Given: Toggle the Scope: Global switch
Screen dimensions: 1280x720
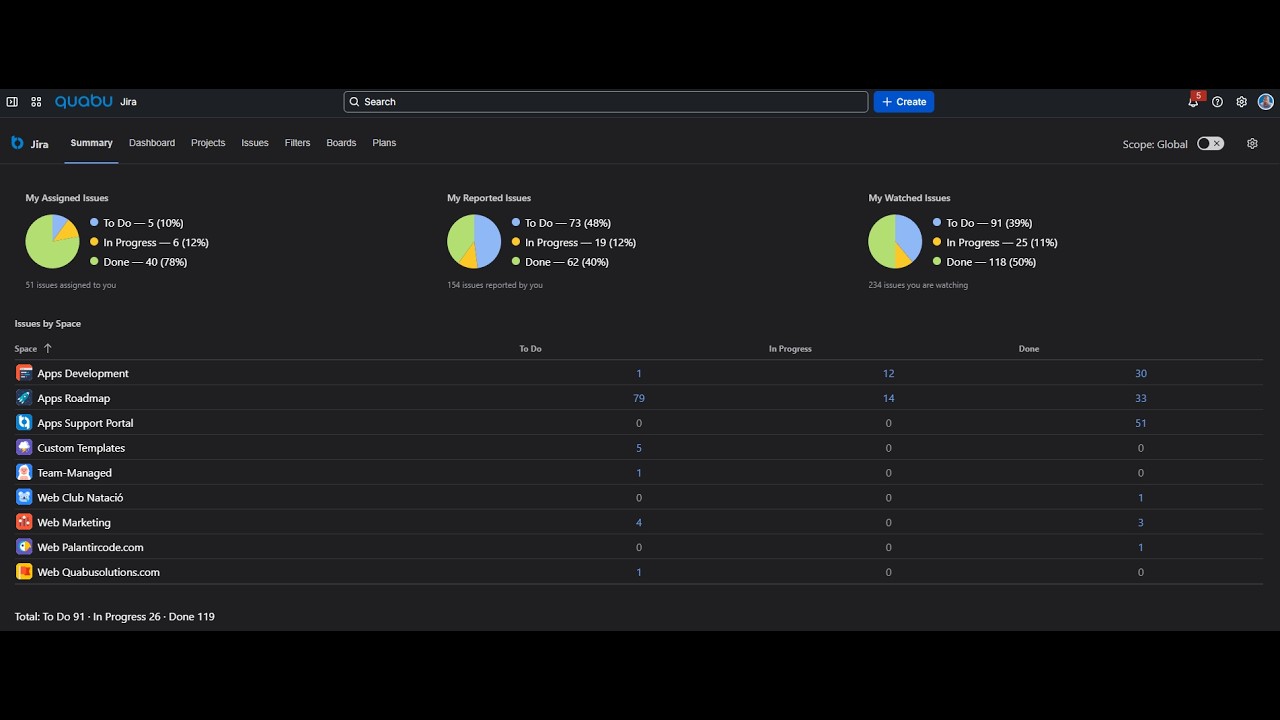Looking at the screenshot, I should (x=1210, y=144).
